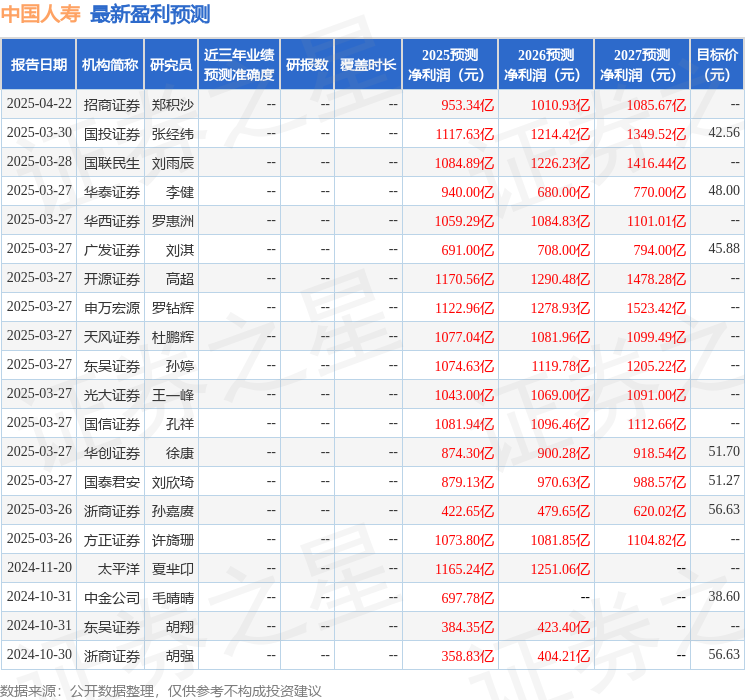Select the 华创证券 institution cell
This screenshot has height=700, width=745.
[x=112, y=453]
